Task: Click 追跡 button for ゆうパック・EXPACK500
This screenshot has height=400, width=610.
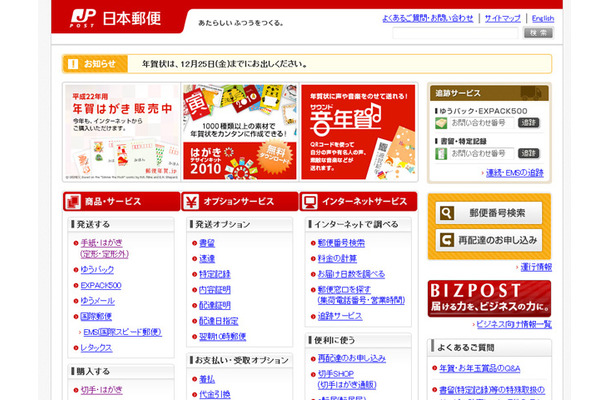Action: point(529,123)
